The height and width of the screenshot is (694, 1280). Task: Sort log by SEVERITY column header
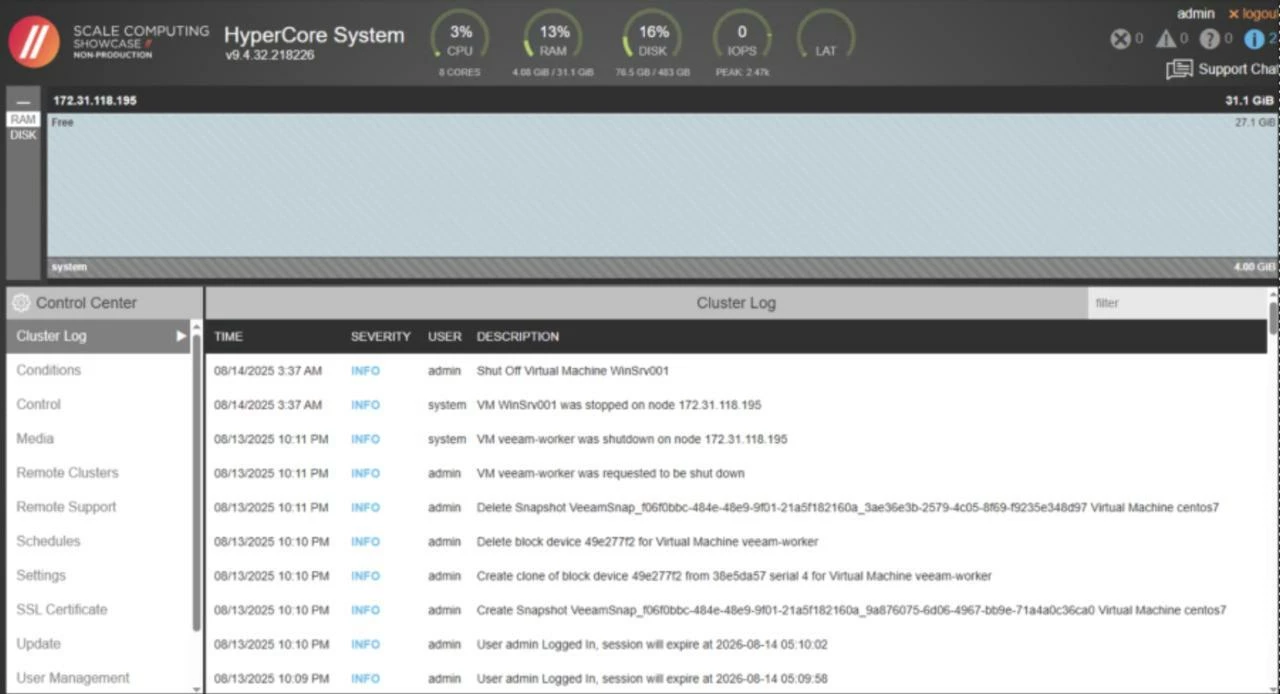381,336
